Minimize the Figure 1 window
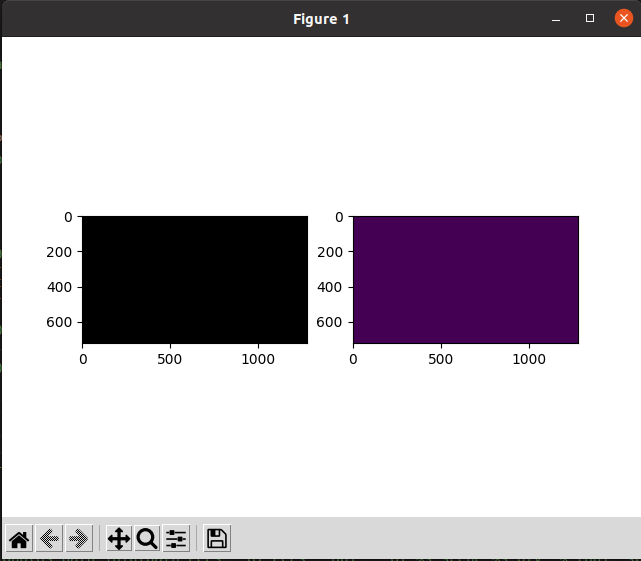This screenshot has height=561, width=641. pyautogui.click(x=556, y=19)
